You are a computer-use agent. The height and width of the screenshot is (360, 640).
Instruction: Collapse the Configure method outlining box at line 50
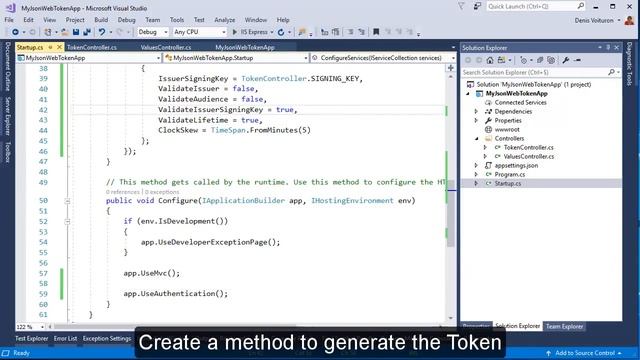click(67, 201)
